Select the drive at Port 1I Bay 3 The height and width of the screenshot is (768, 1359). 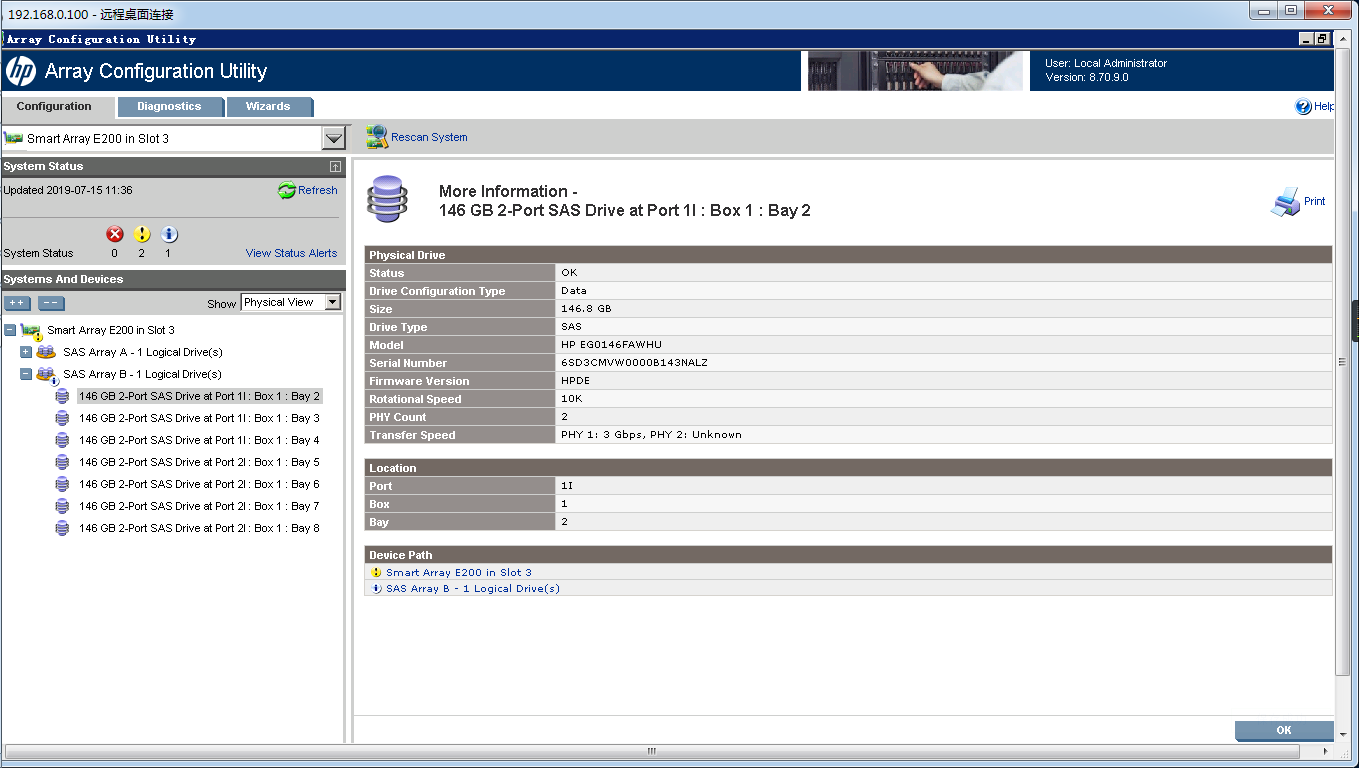coord(199,418)
